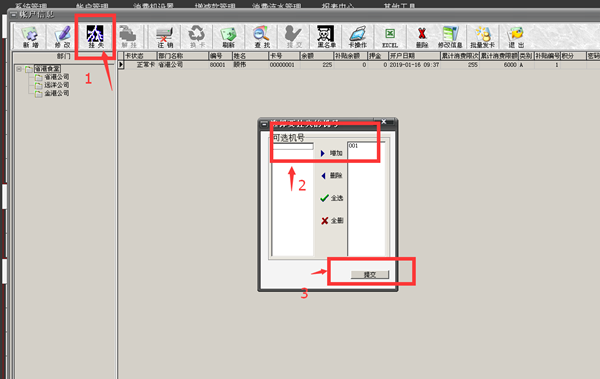Refresh the list with the 刷新 icon
This screenshot has width=600, height=379.
[x=228, y=37]
